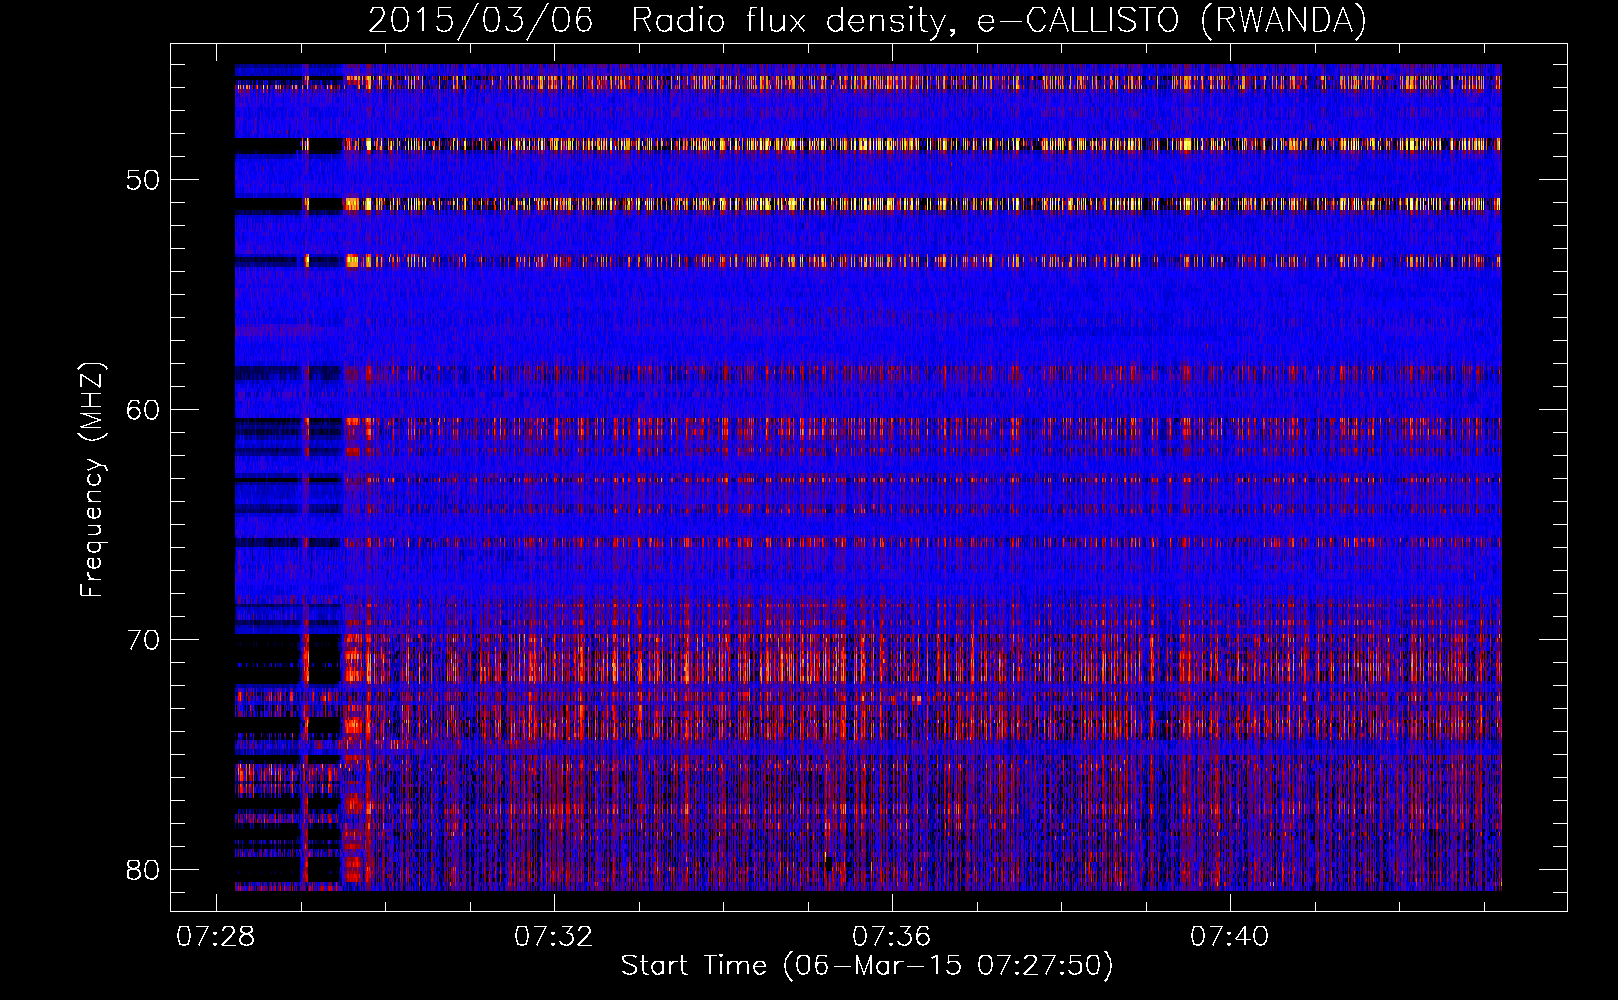1618x1000 pixels.
Task: Click the 60 frequency tick label
Action: point(144,410)
